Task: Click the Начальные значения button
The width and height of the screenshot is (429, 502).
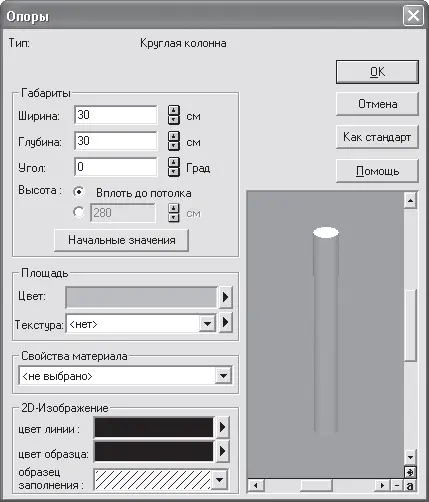Action: (x=121, y=240)
